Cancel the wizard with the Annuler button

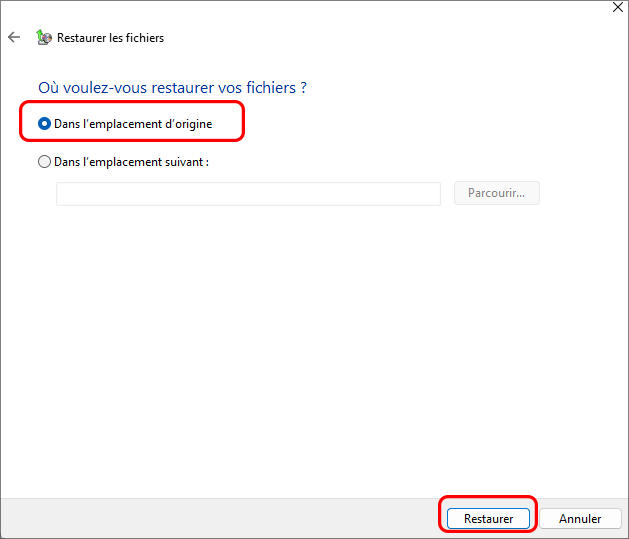pos(580,519)
